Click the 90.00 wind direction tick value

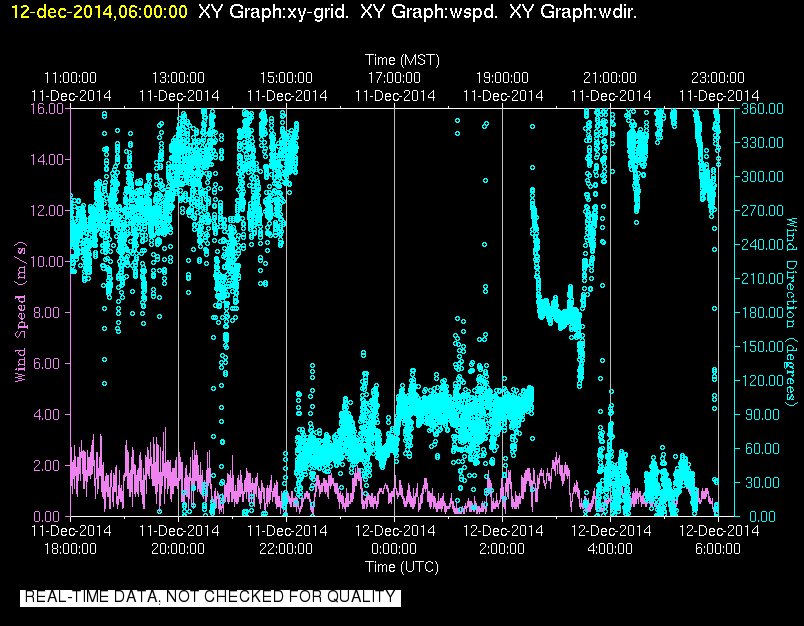(762, 414)
